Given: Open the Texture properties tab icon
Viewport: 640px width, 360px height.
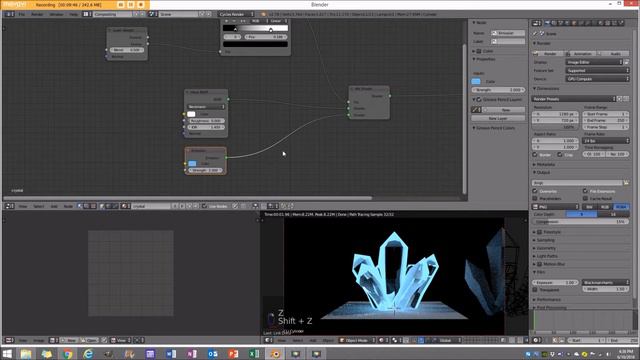Looking at the screenshot, I should (607, 23).
